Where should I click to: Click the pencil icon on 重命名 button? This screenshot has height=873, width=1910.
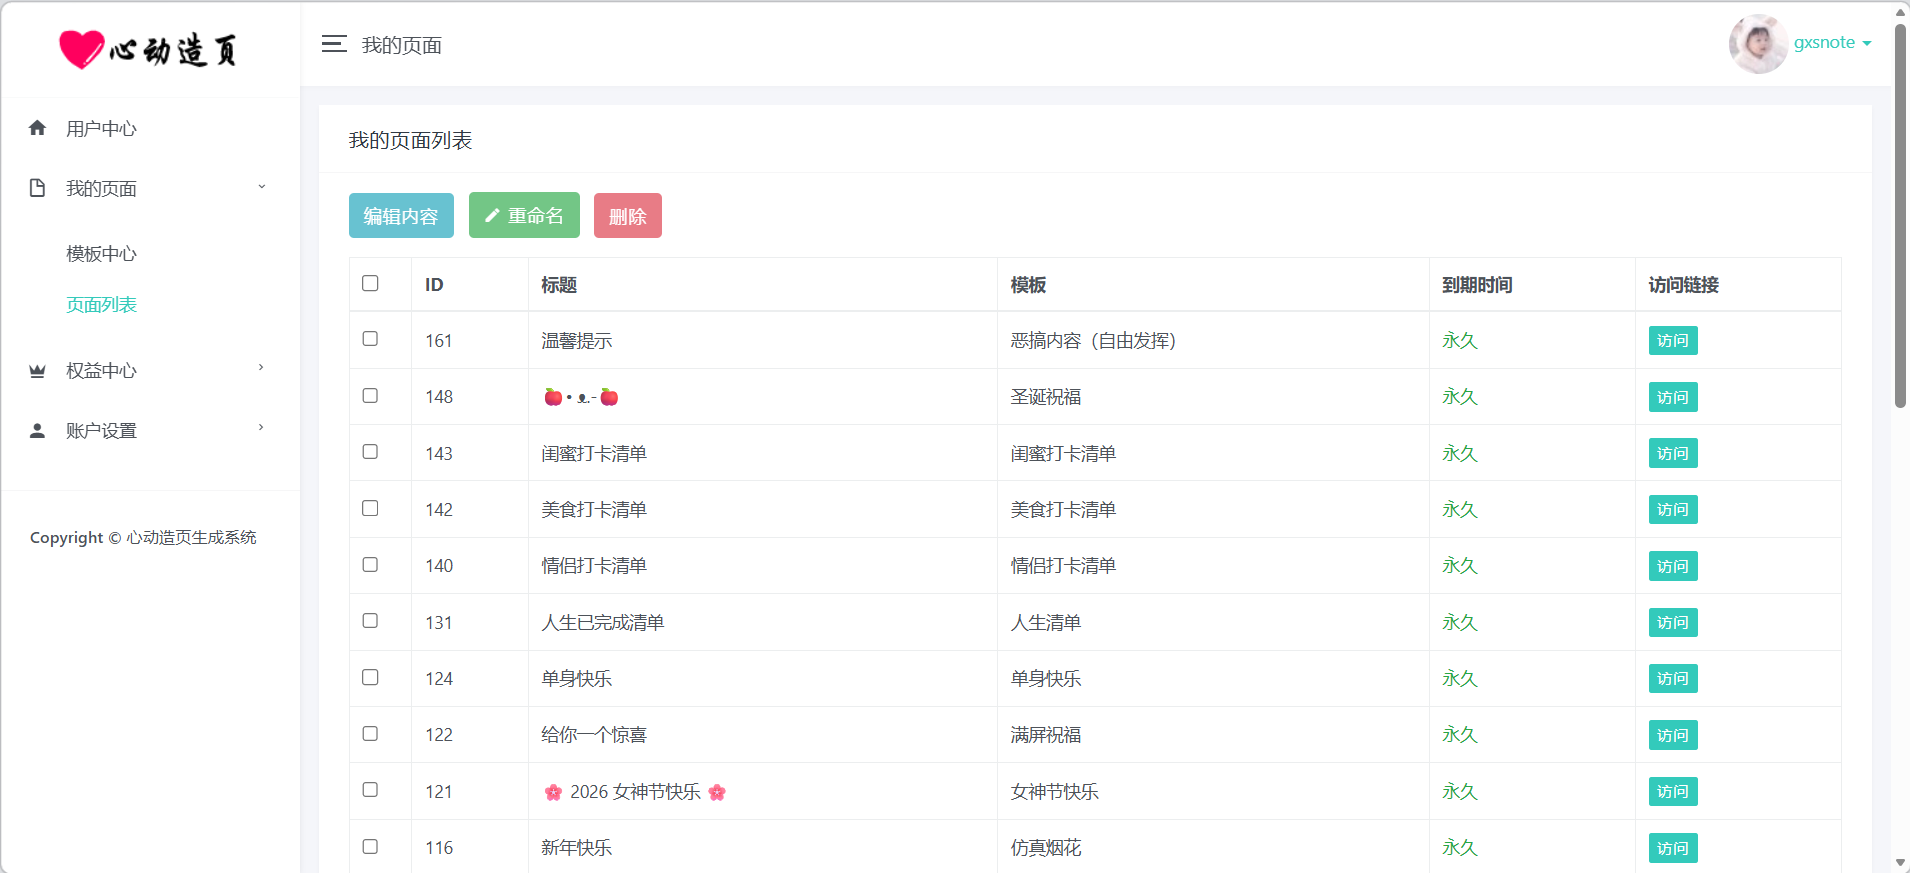click(x=492, y=216)
